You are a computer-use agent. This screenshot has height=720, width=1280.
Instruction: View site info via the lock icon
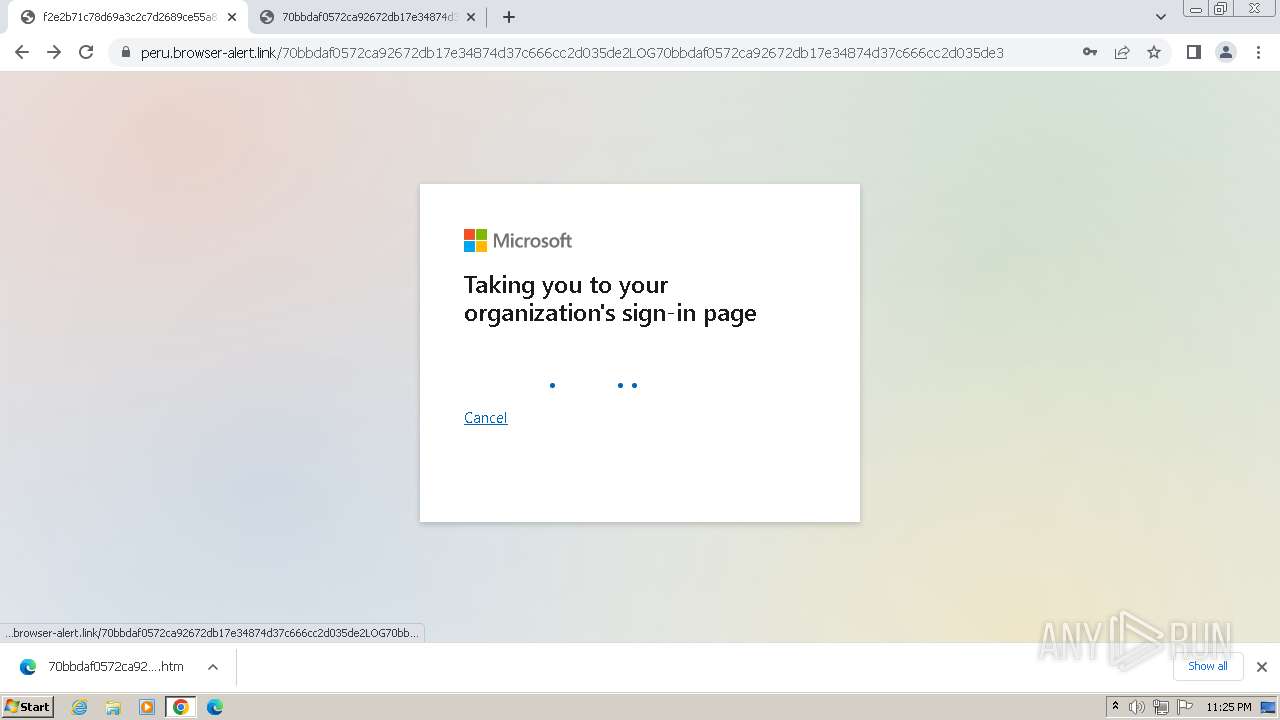click(125, 52)
